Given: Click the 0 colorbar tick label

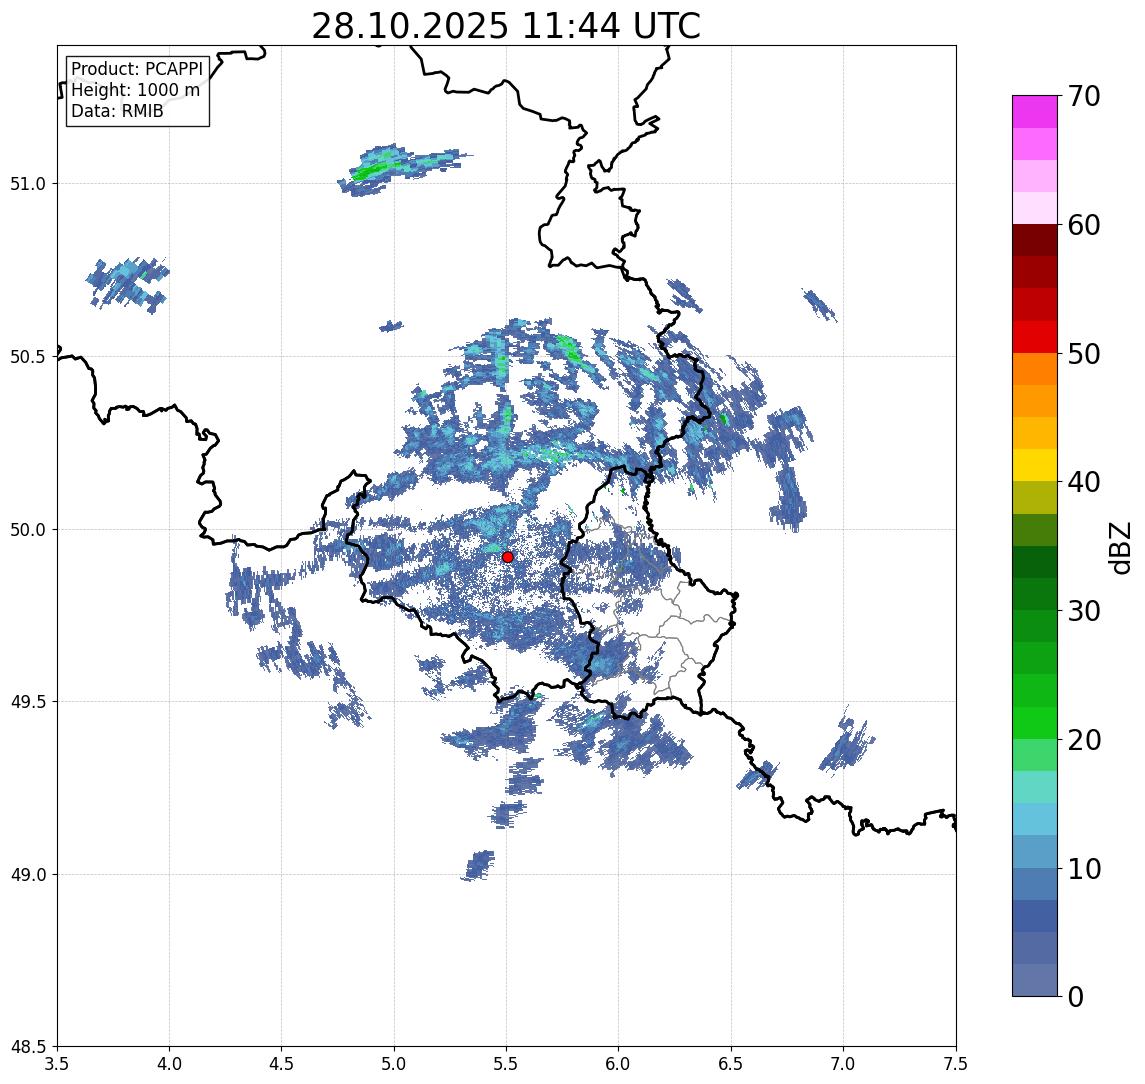Looking at the screenshot, I should tap(1076, 996).
